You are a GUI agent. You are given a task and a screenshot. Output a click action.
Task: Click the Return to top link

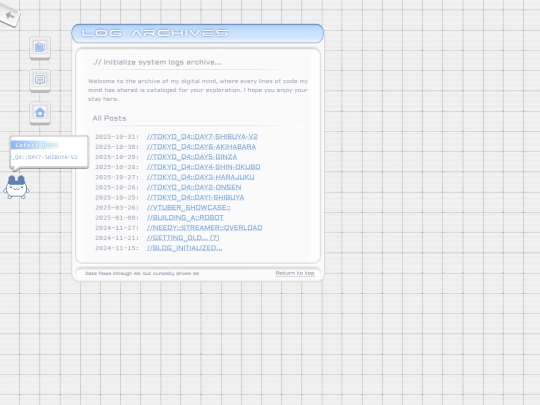[x=295, y=273]
